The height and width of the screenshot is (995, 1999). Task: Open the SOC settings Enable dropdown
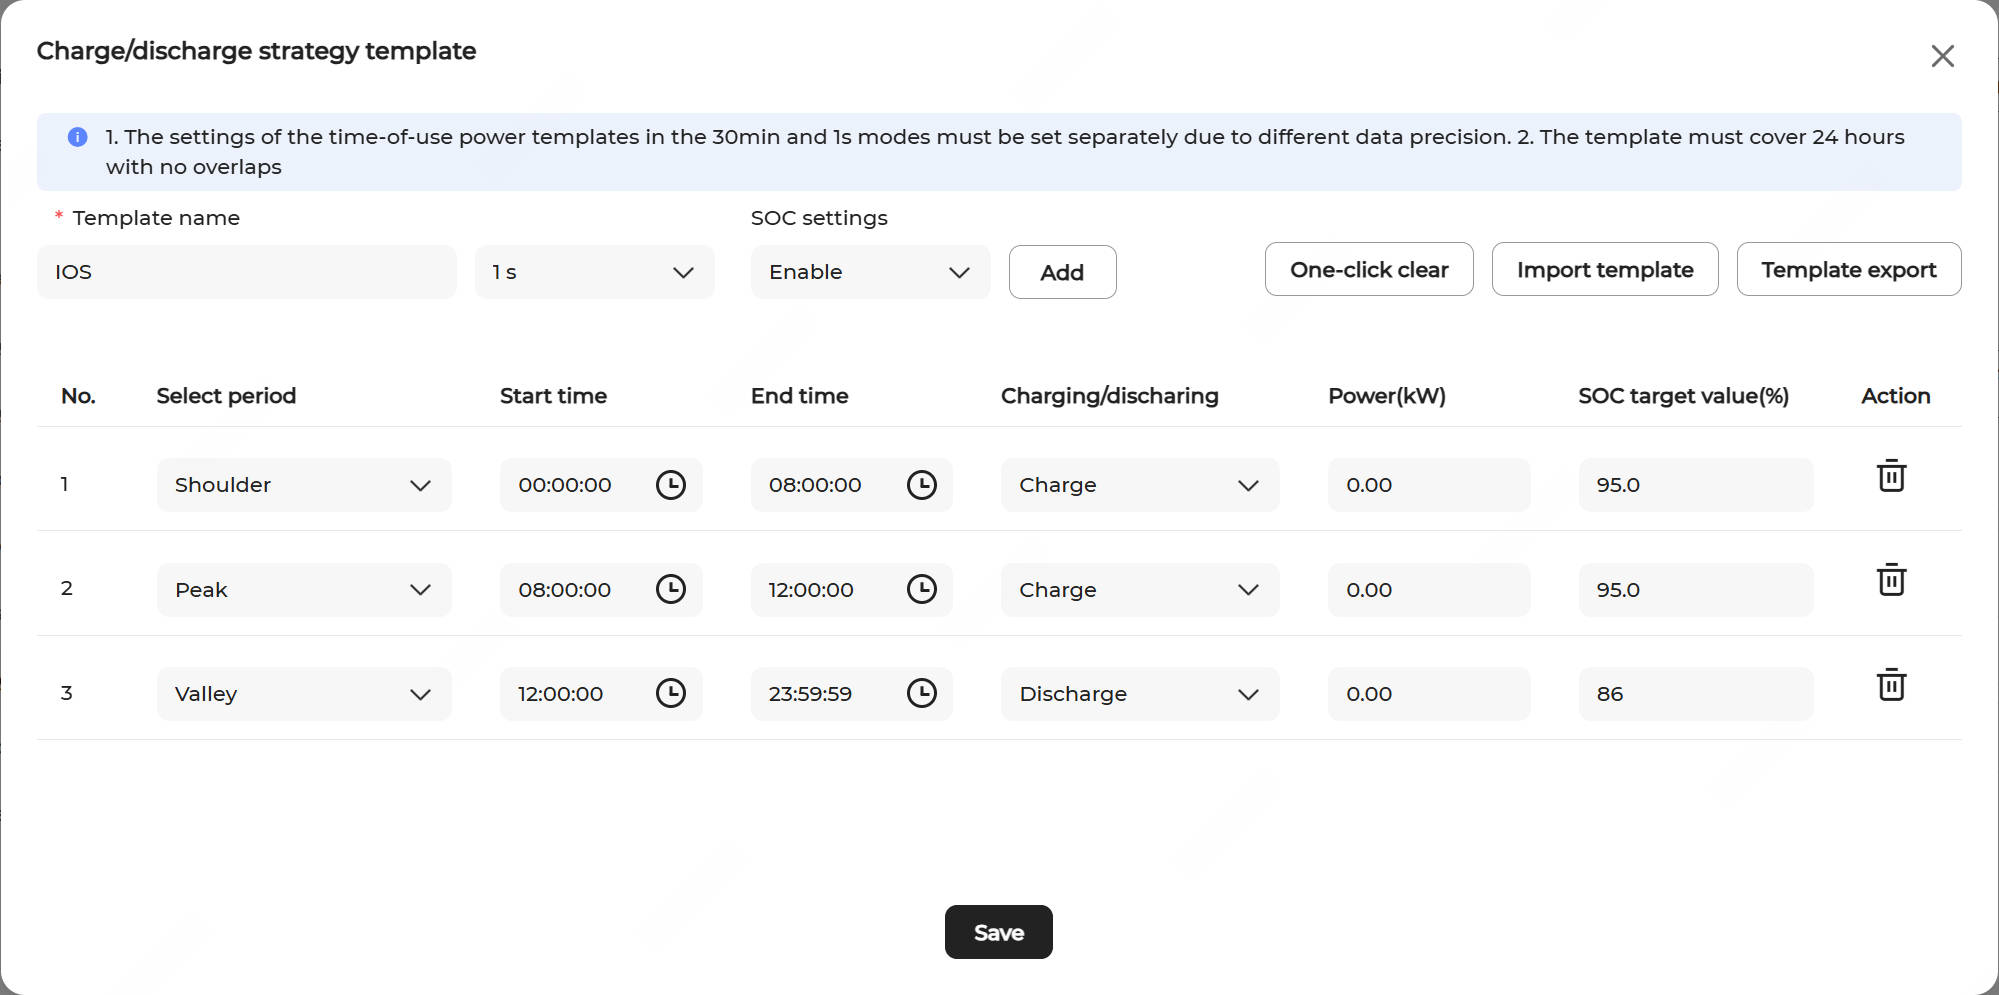(x=869, y=272)
